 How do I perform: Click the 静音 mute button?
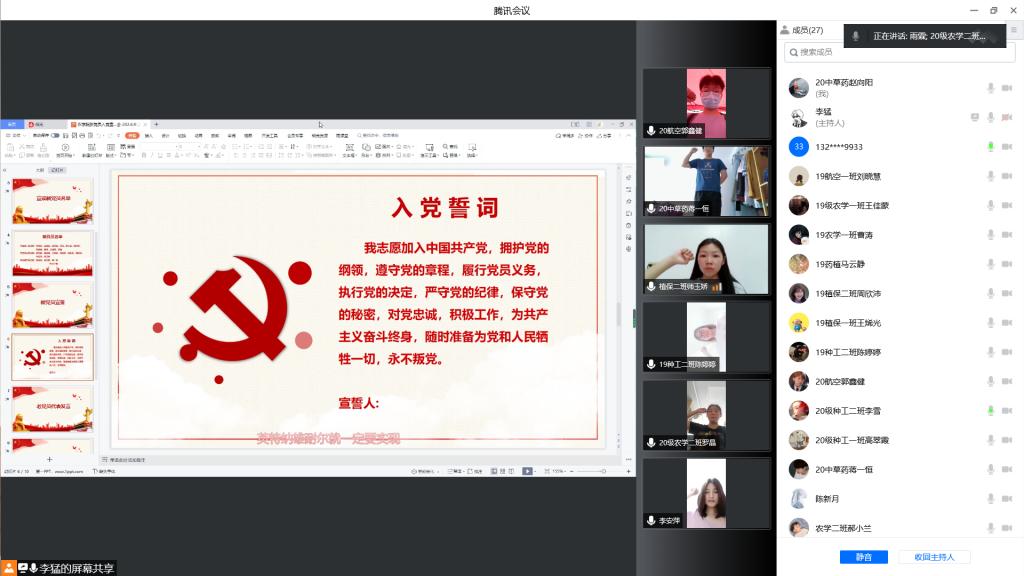[863, 557]
